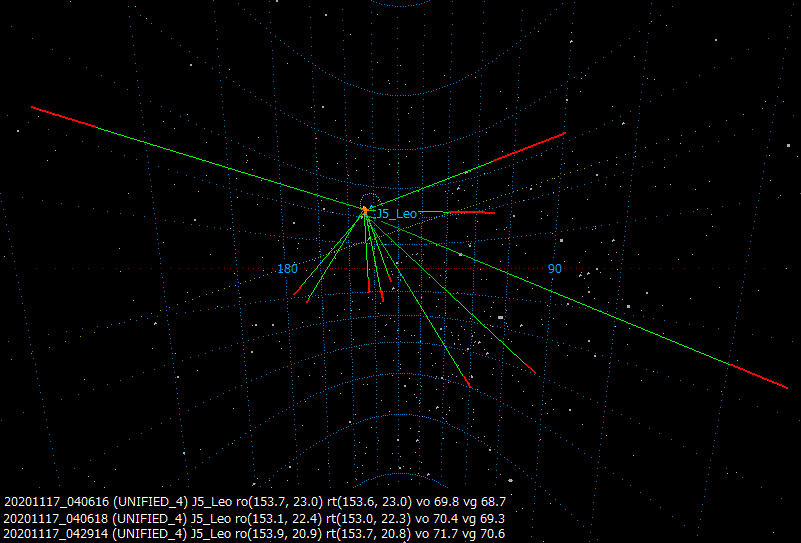Click the 90 longitude grid label
801x543 pixels.
pos(555,269)
